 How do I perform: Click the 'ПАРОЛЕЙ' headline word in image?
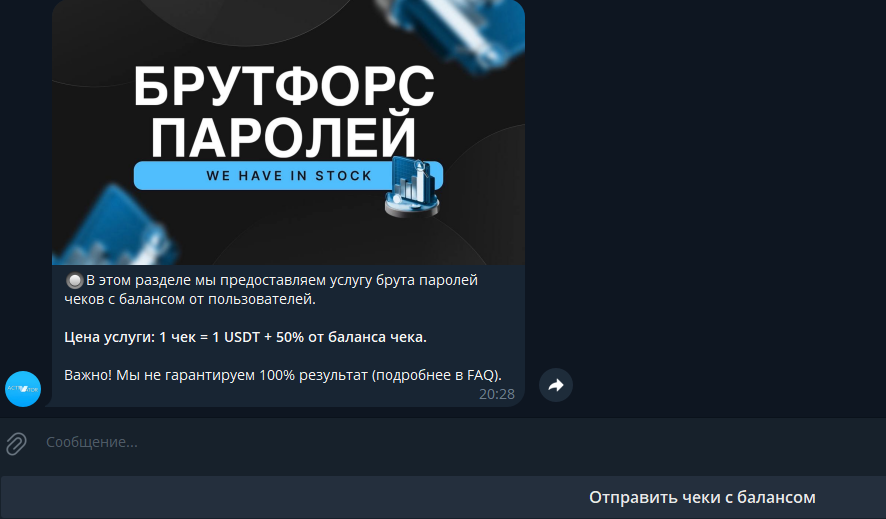coord(284,136)
